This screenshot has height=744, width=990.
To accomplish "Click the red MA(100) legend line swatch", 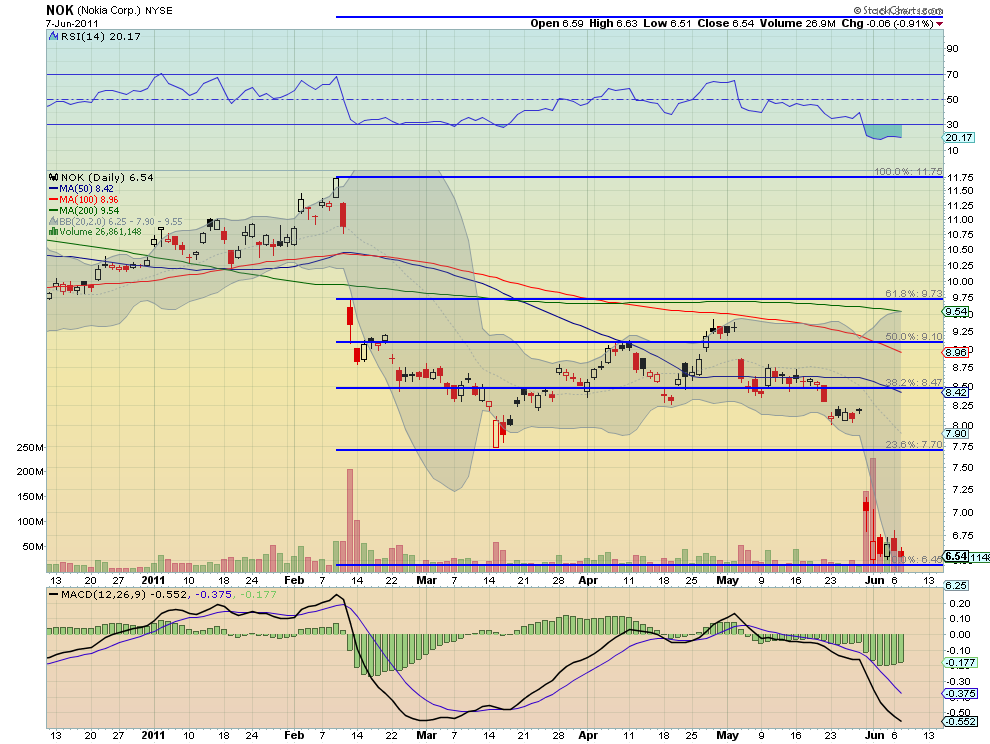I will pos(54,200).
